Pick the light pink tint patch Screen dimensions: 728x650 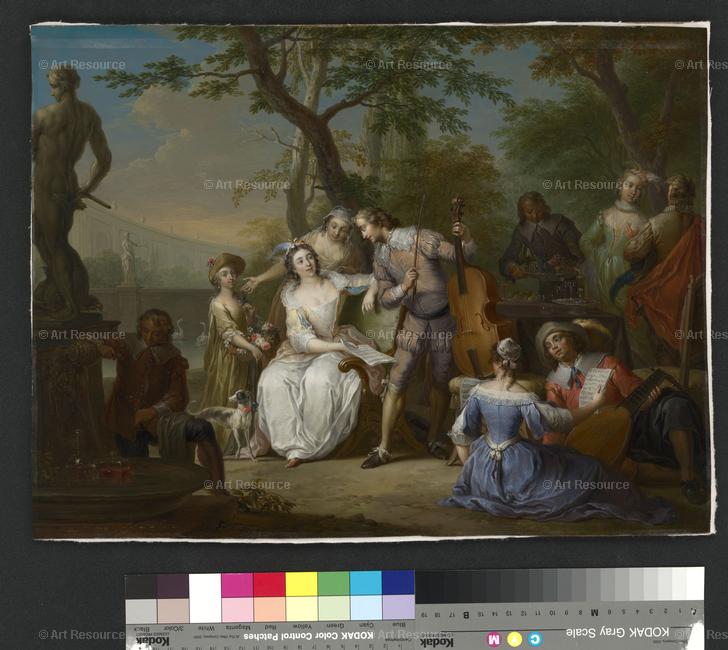coord(237,610)
